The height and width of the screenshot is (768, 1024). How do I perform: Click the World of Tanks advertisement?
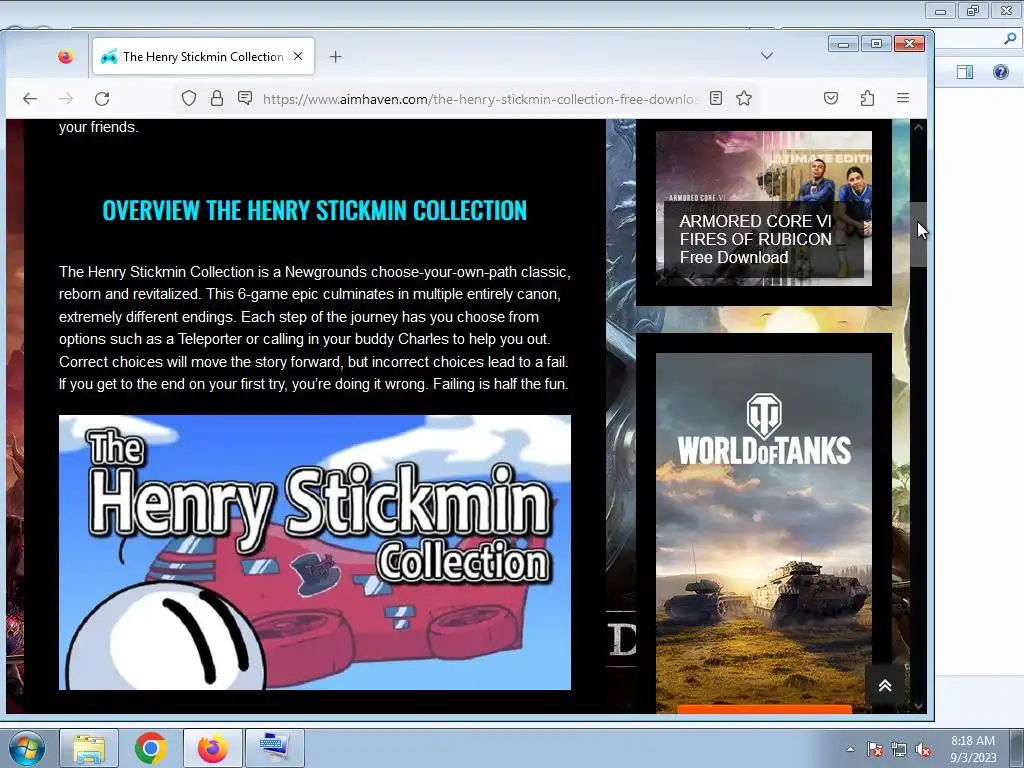point(764,529)
